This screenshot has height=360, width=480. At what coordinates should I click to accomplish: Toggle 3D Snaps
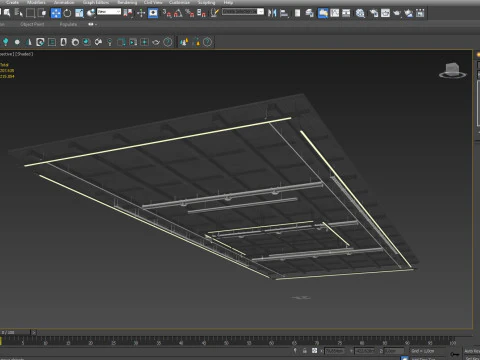166,13
